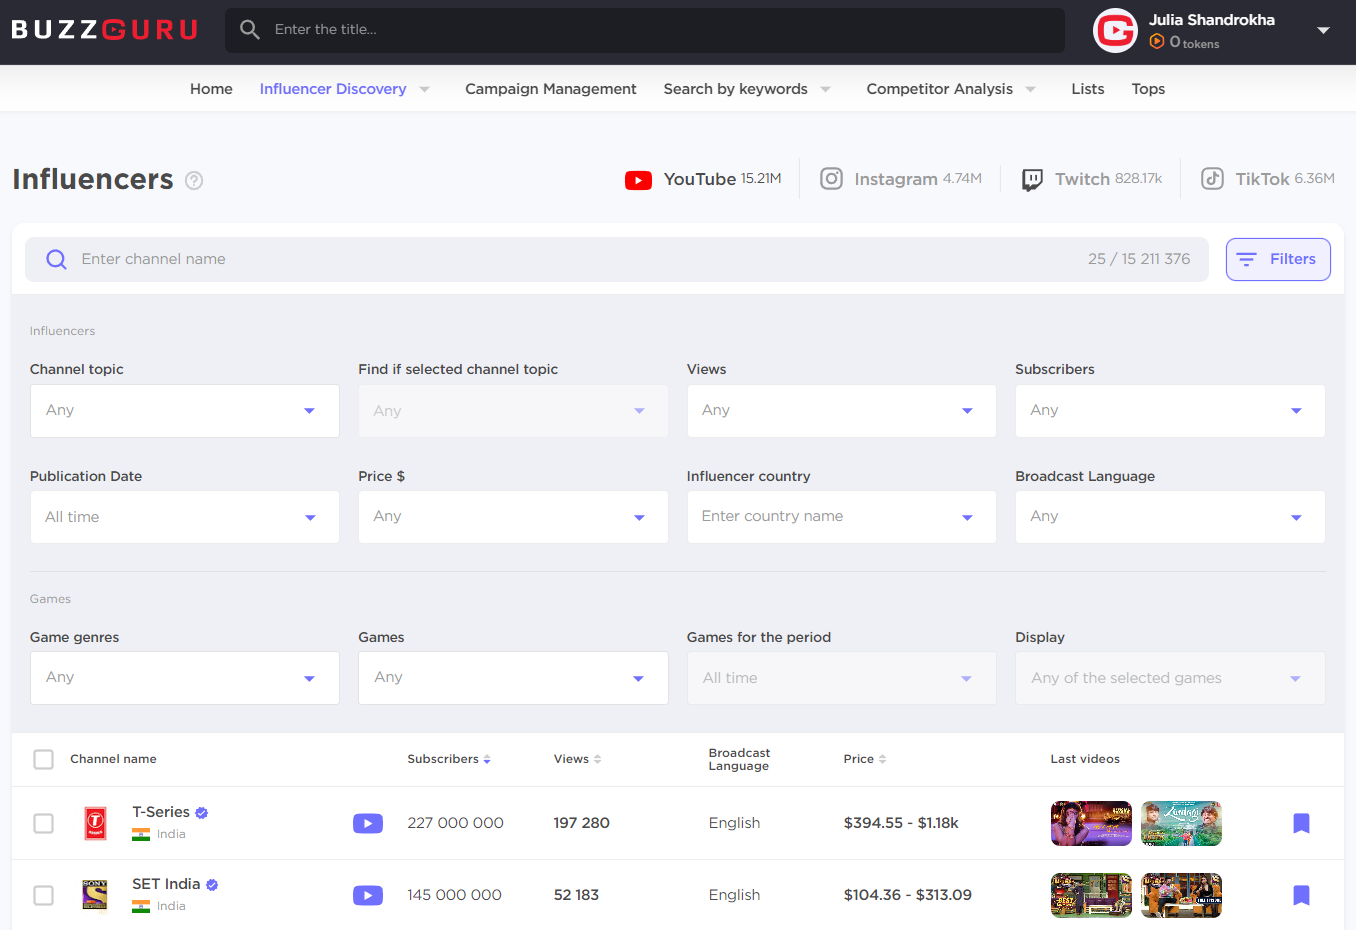Click the help icon beside Influencers heading

[x=194, y=181]
